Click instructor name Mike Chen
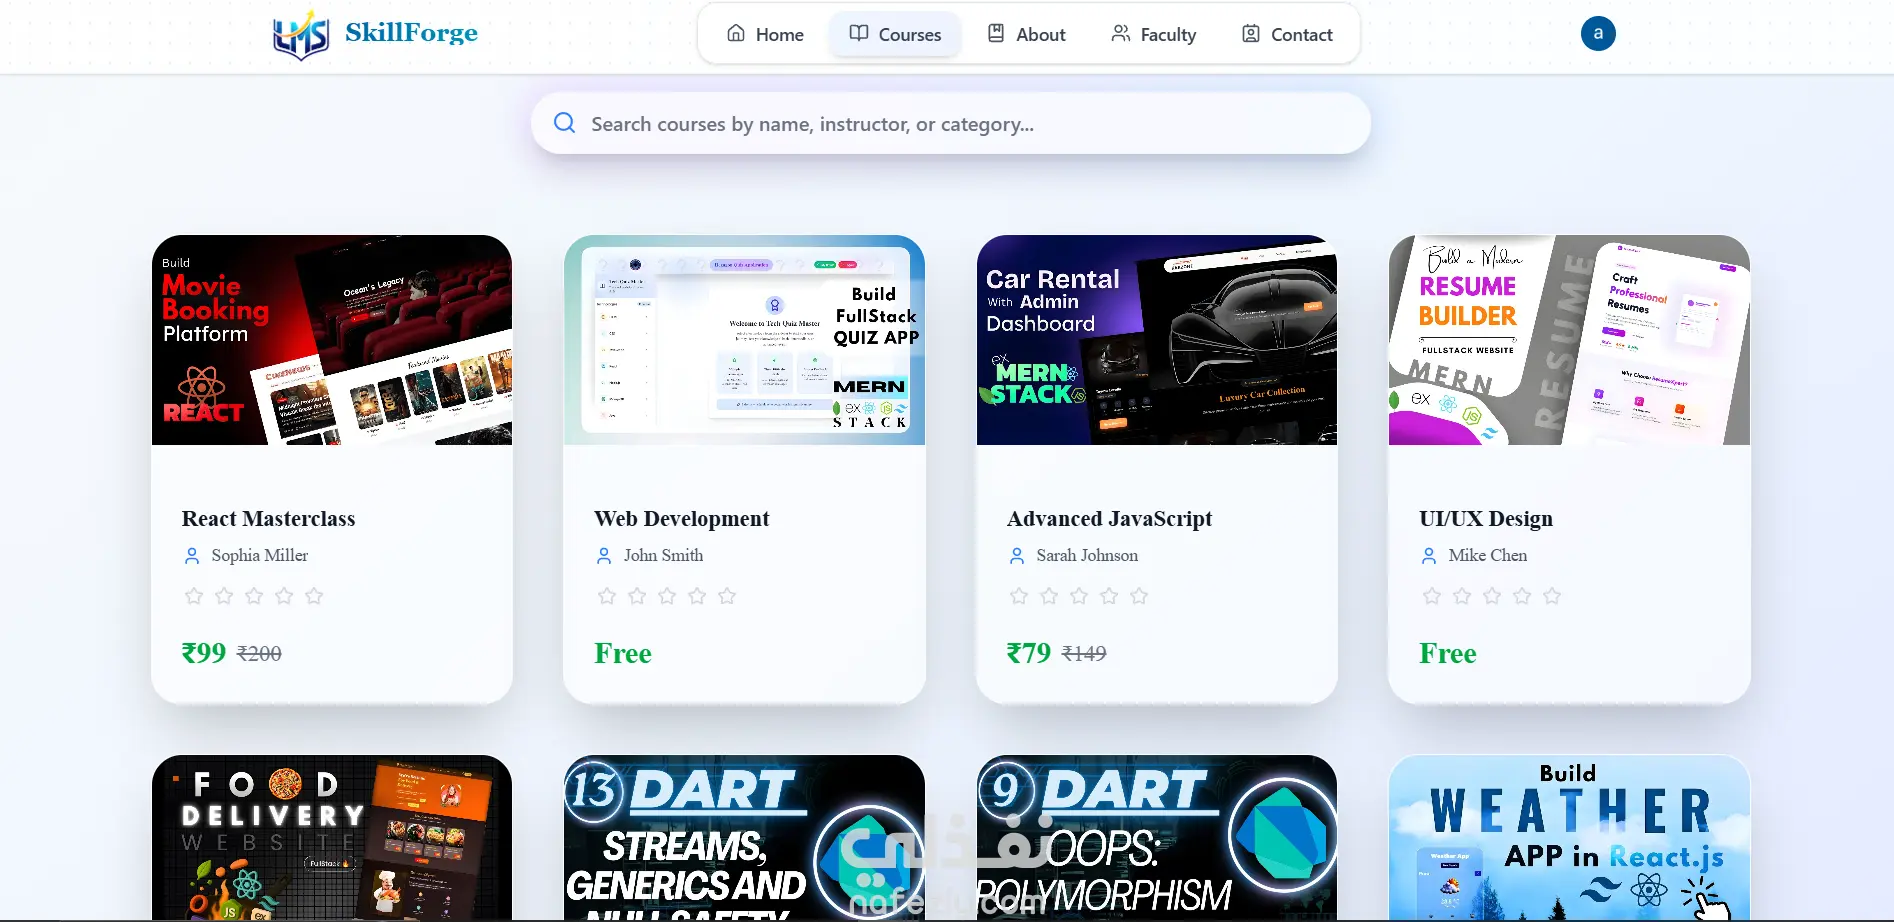This screenshot has height=922, width=1894. pos(1488,555)
